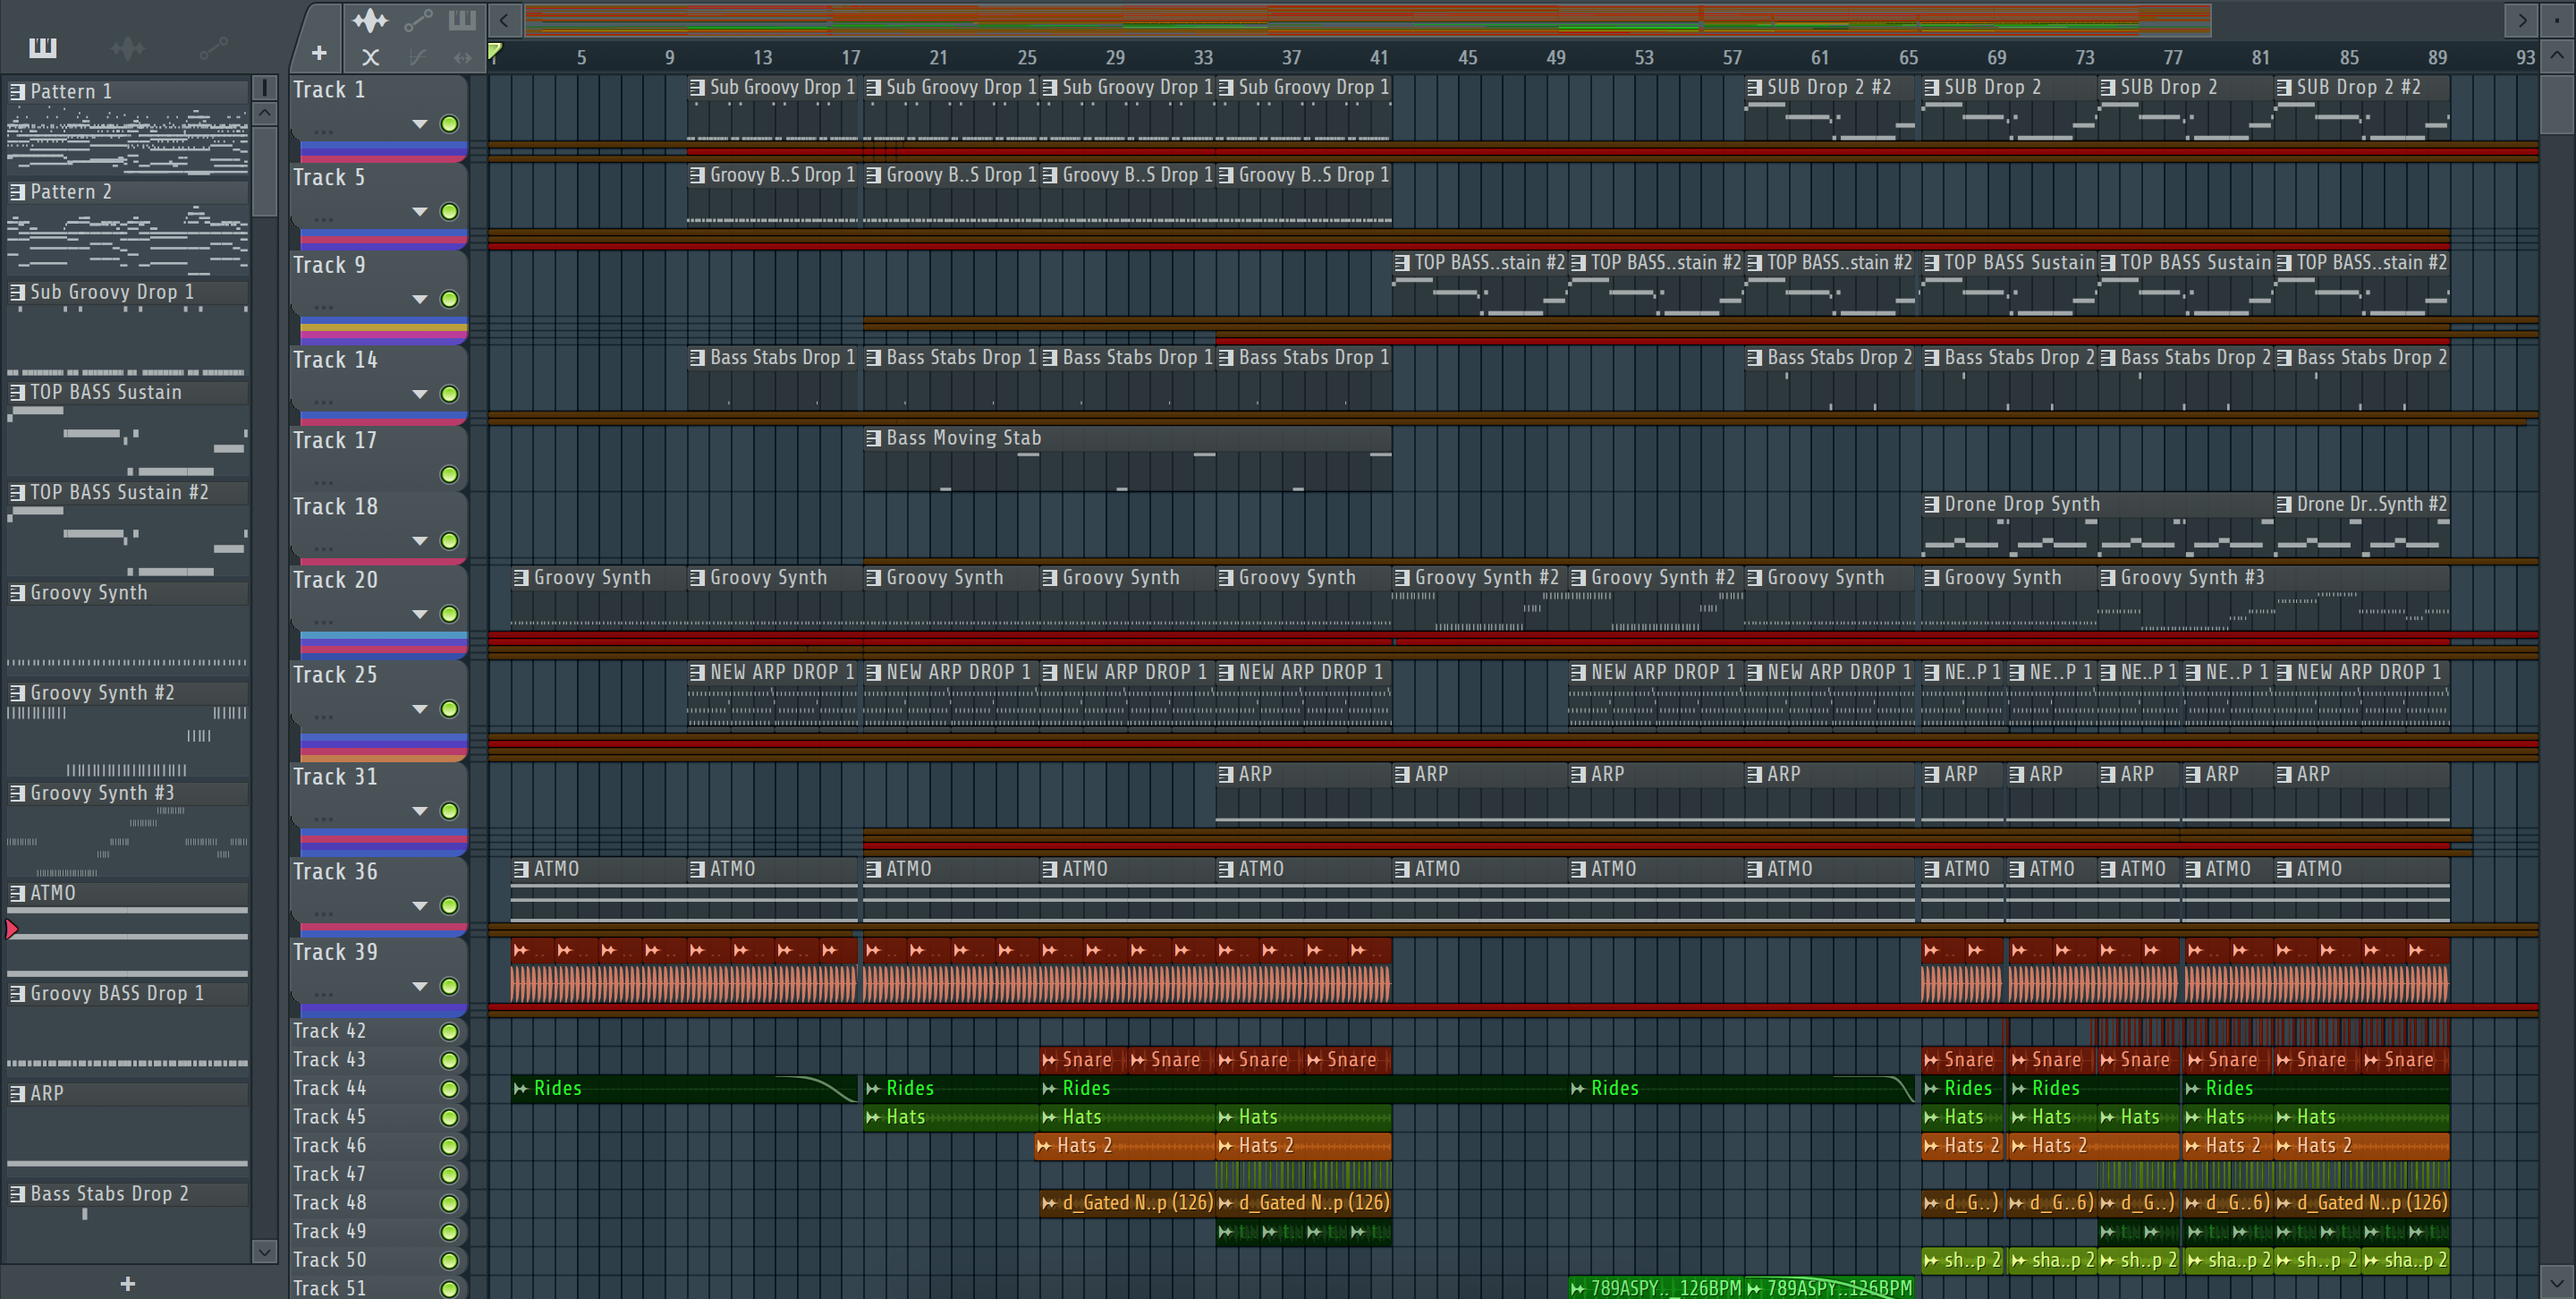Select the first Hats 2 clip on Track 46
Image resolution: width=2576 pixels, height=1299 pixels.
click(x=1125, y=1145)
